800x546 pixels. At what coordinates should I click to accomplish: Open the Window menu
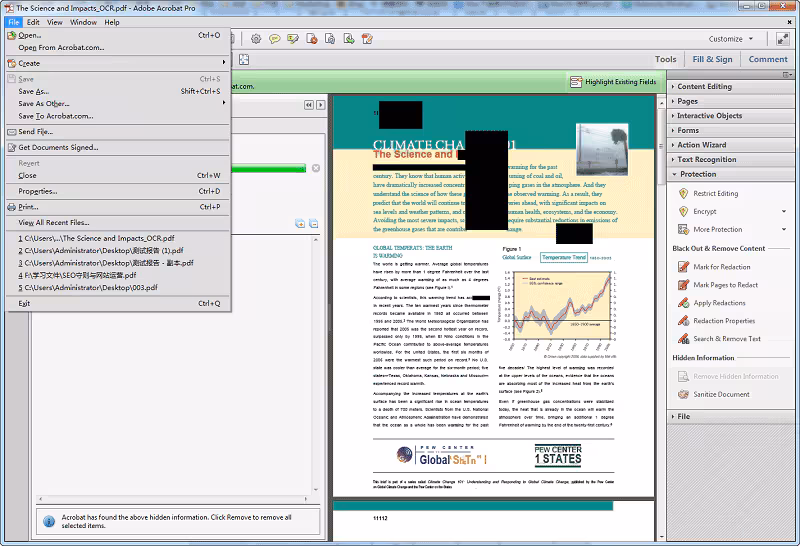(x=83, y=22)
